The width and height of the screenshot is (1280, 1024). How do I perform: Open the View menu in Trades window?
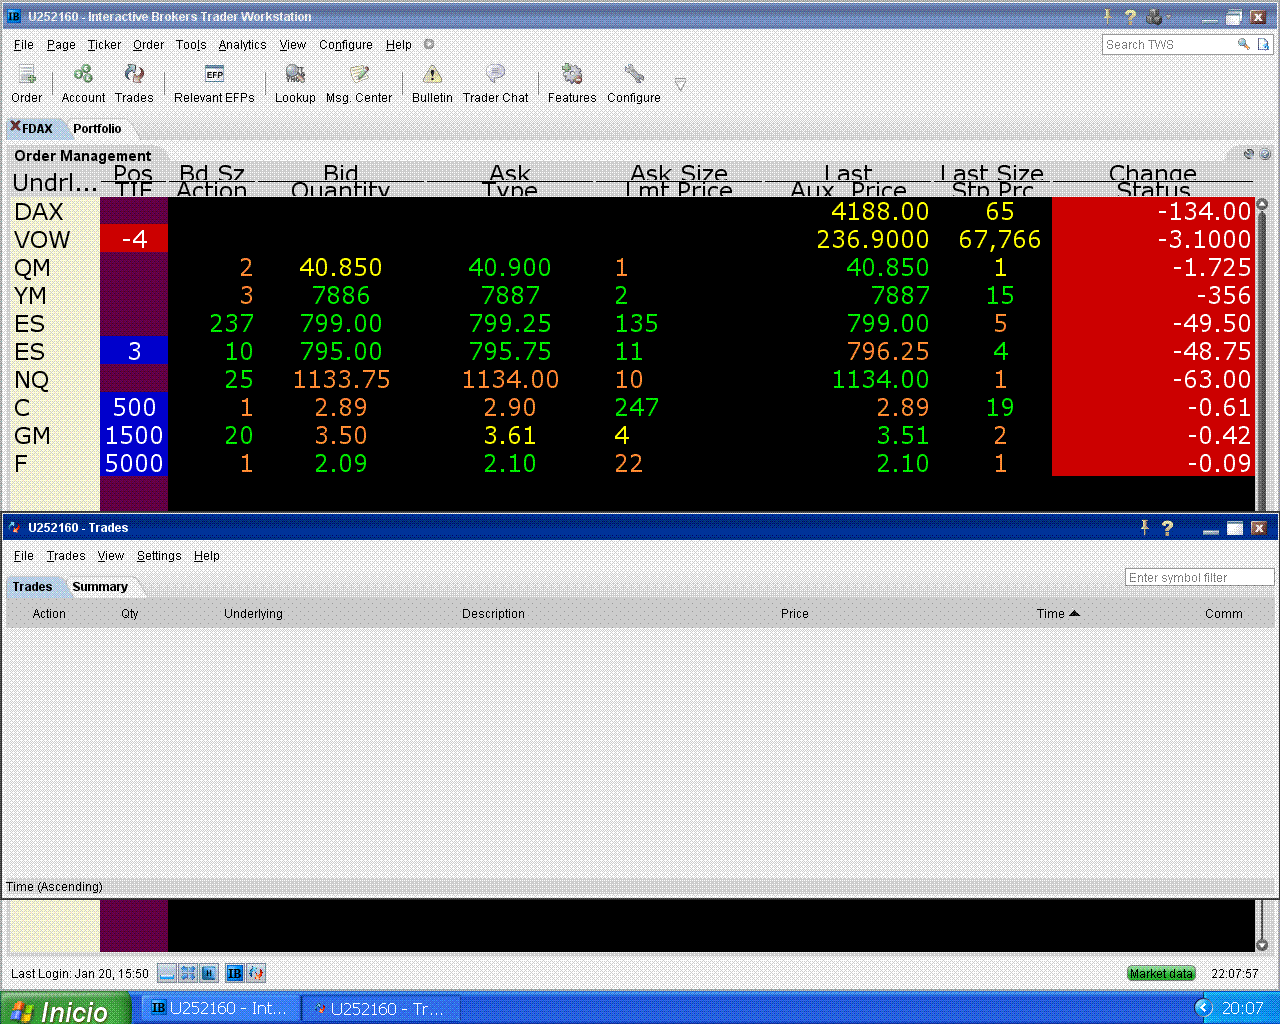pos(111,556)
